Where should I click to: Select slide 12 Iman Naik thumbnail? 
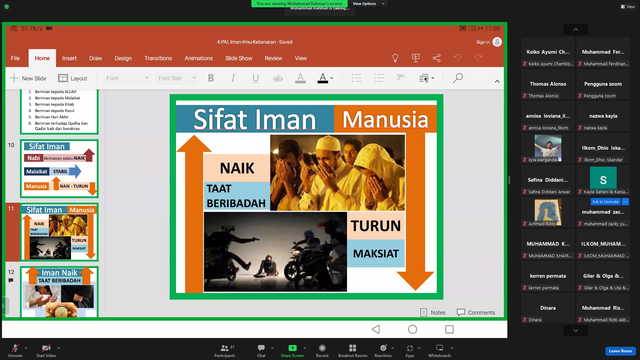[59, 292]
